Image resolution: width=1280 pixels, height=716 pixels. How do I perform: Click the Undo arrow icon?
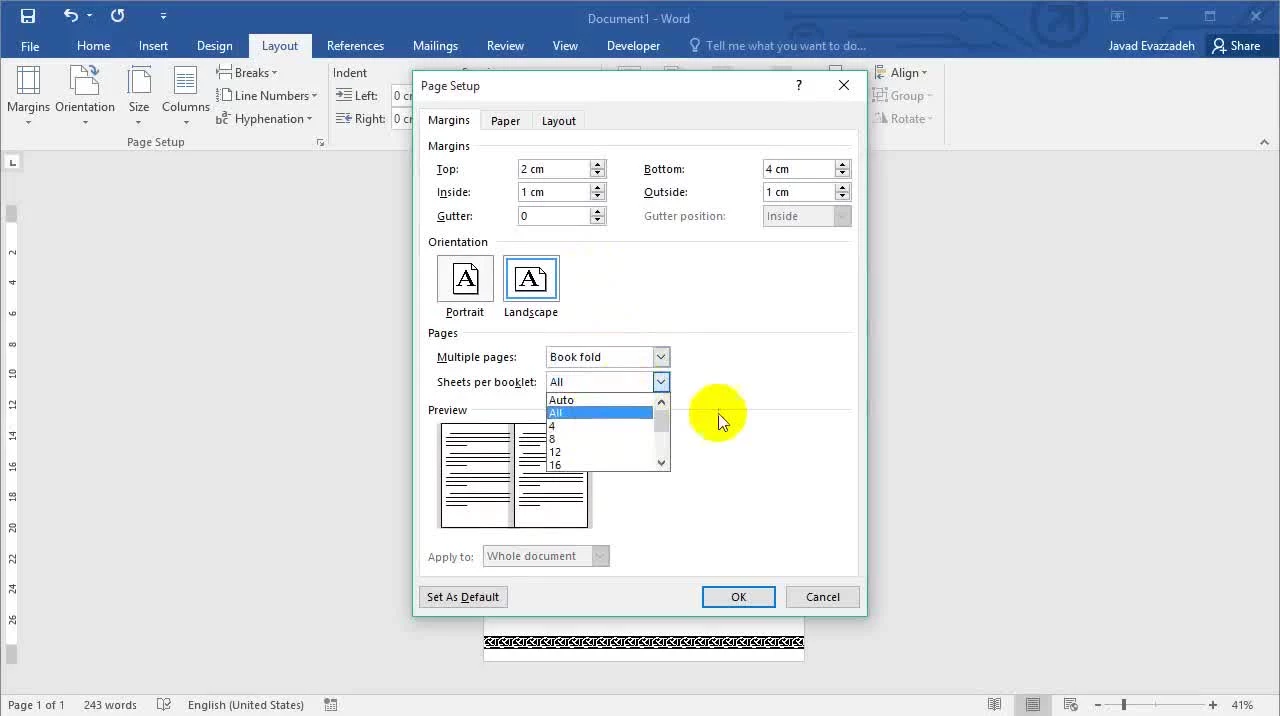coord(70,16)
